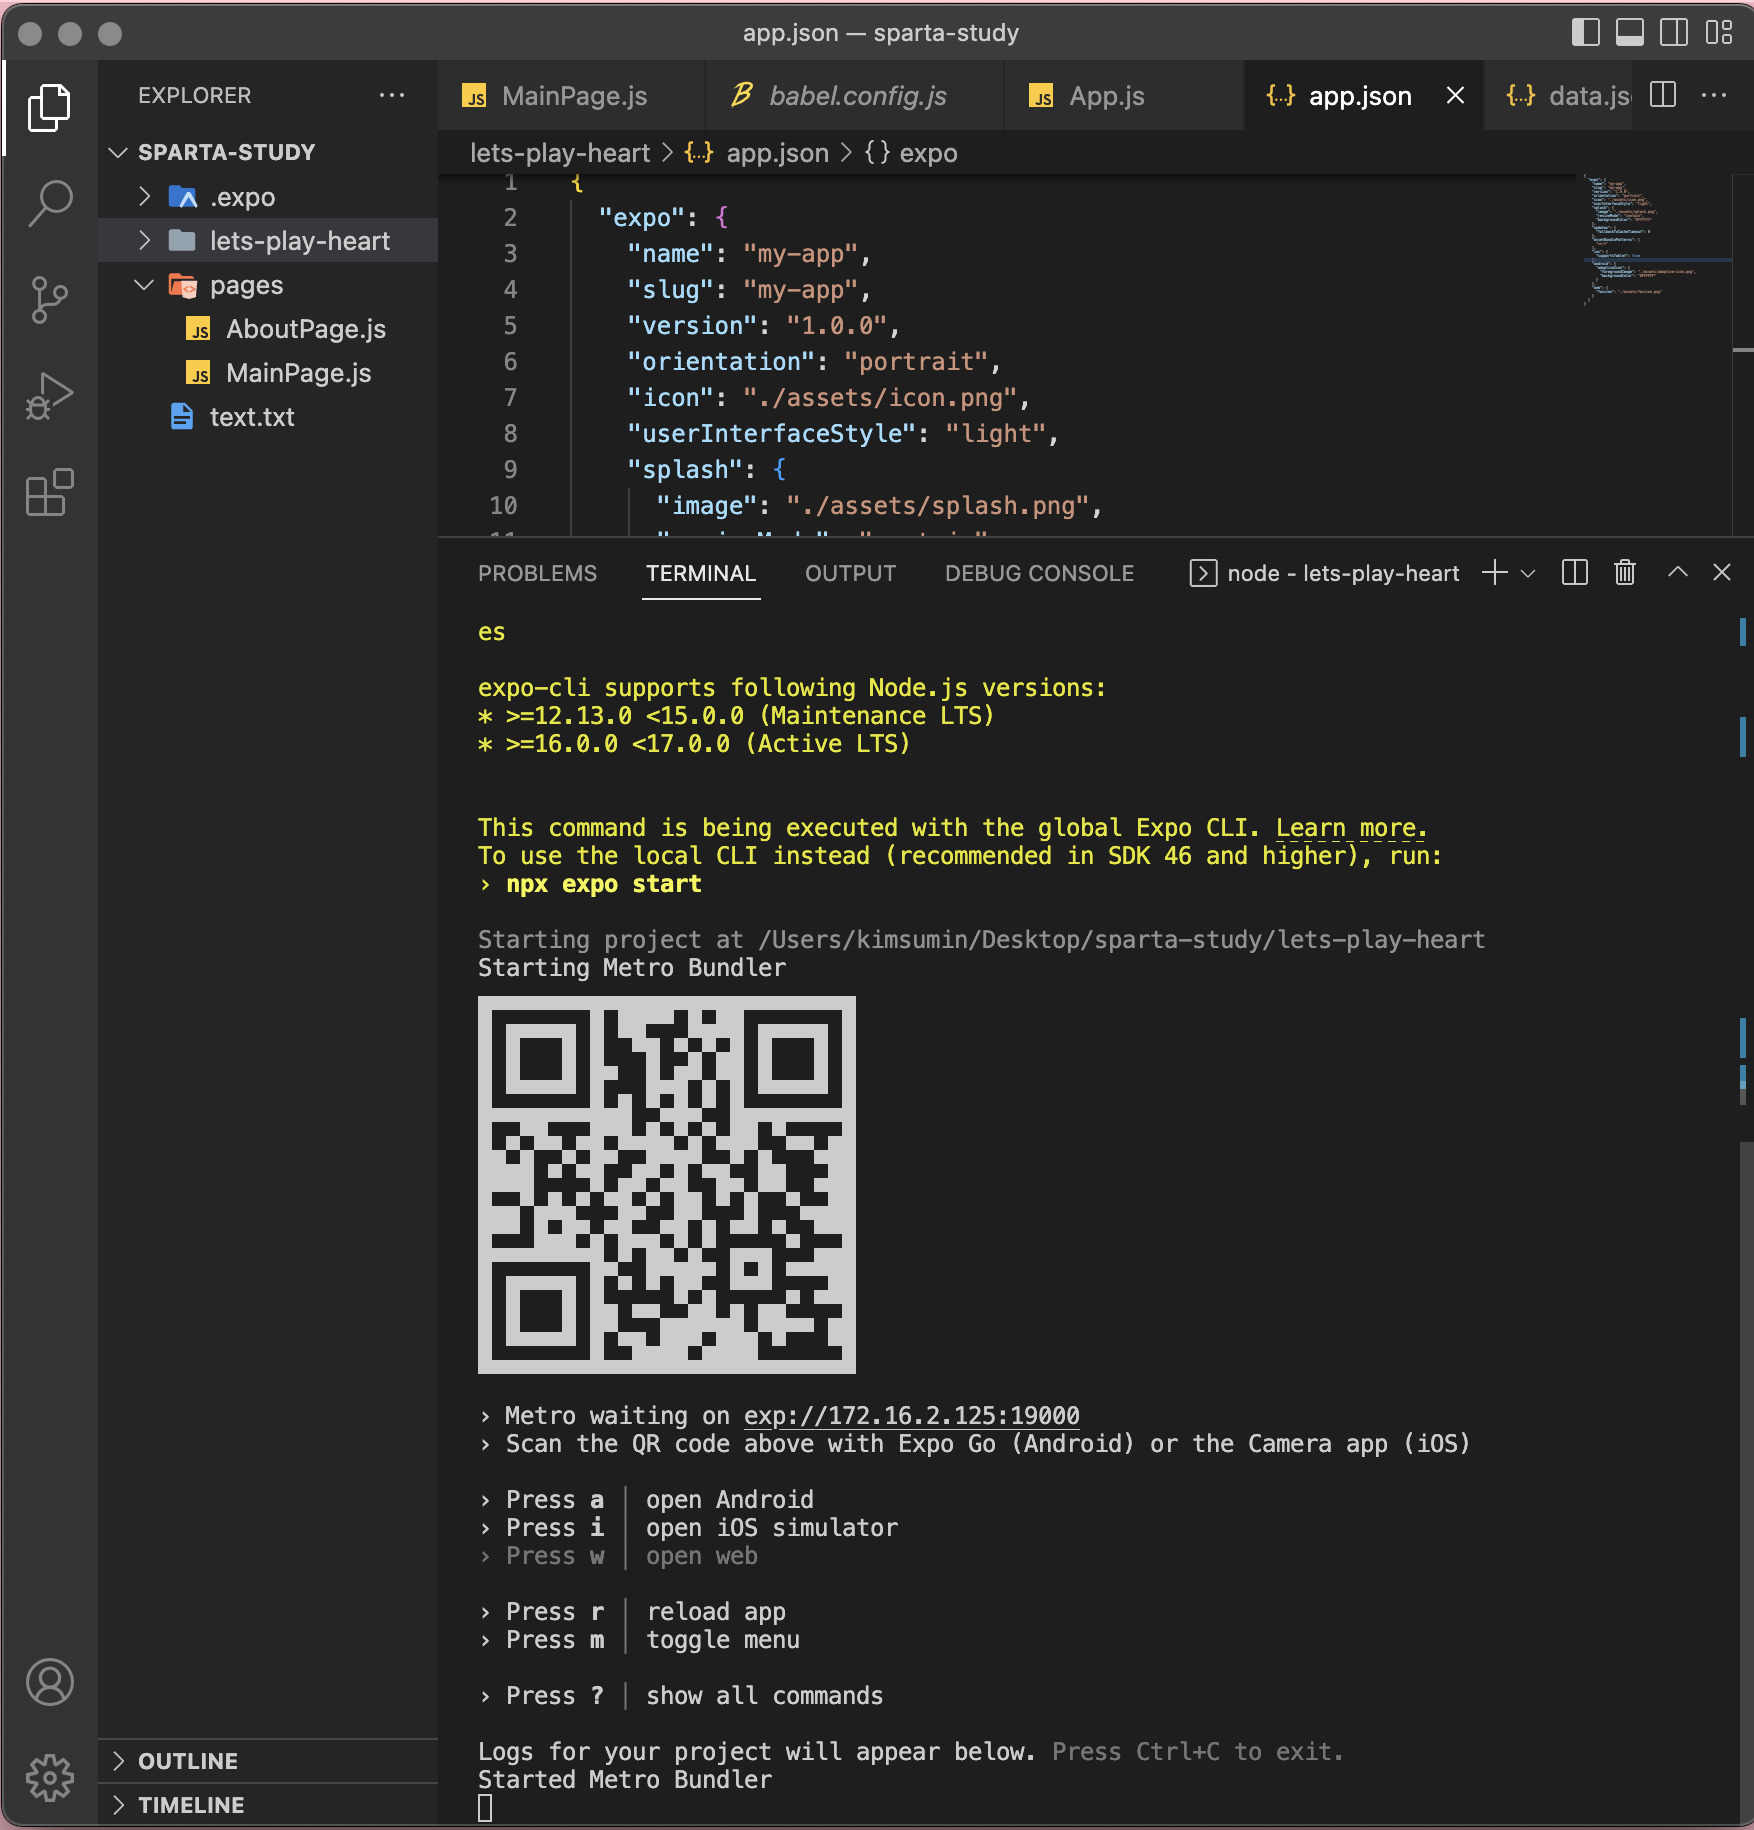The image size is (1754, 1830).
Task: Click the Explorer more actions ellipsis
Action: tap(392, 95)
